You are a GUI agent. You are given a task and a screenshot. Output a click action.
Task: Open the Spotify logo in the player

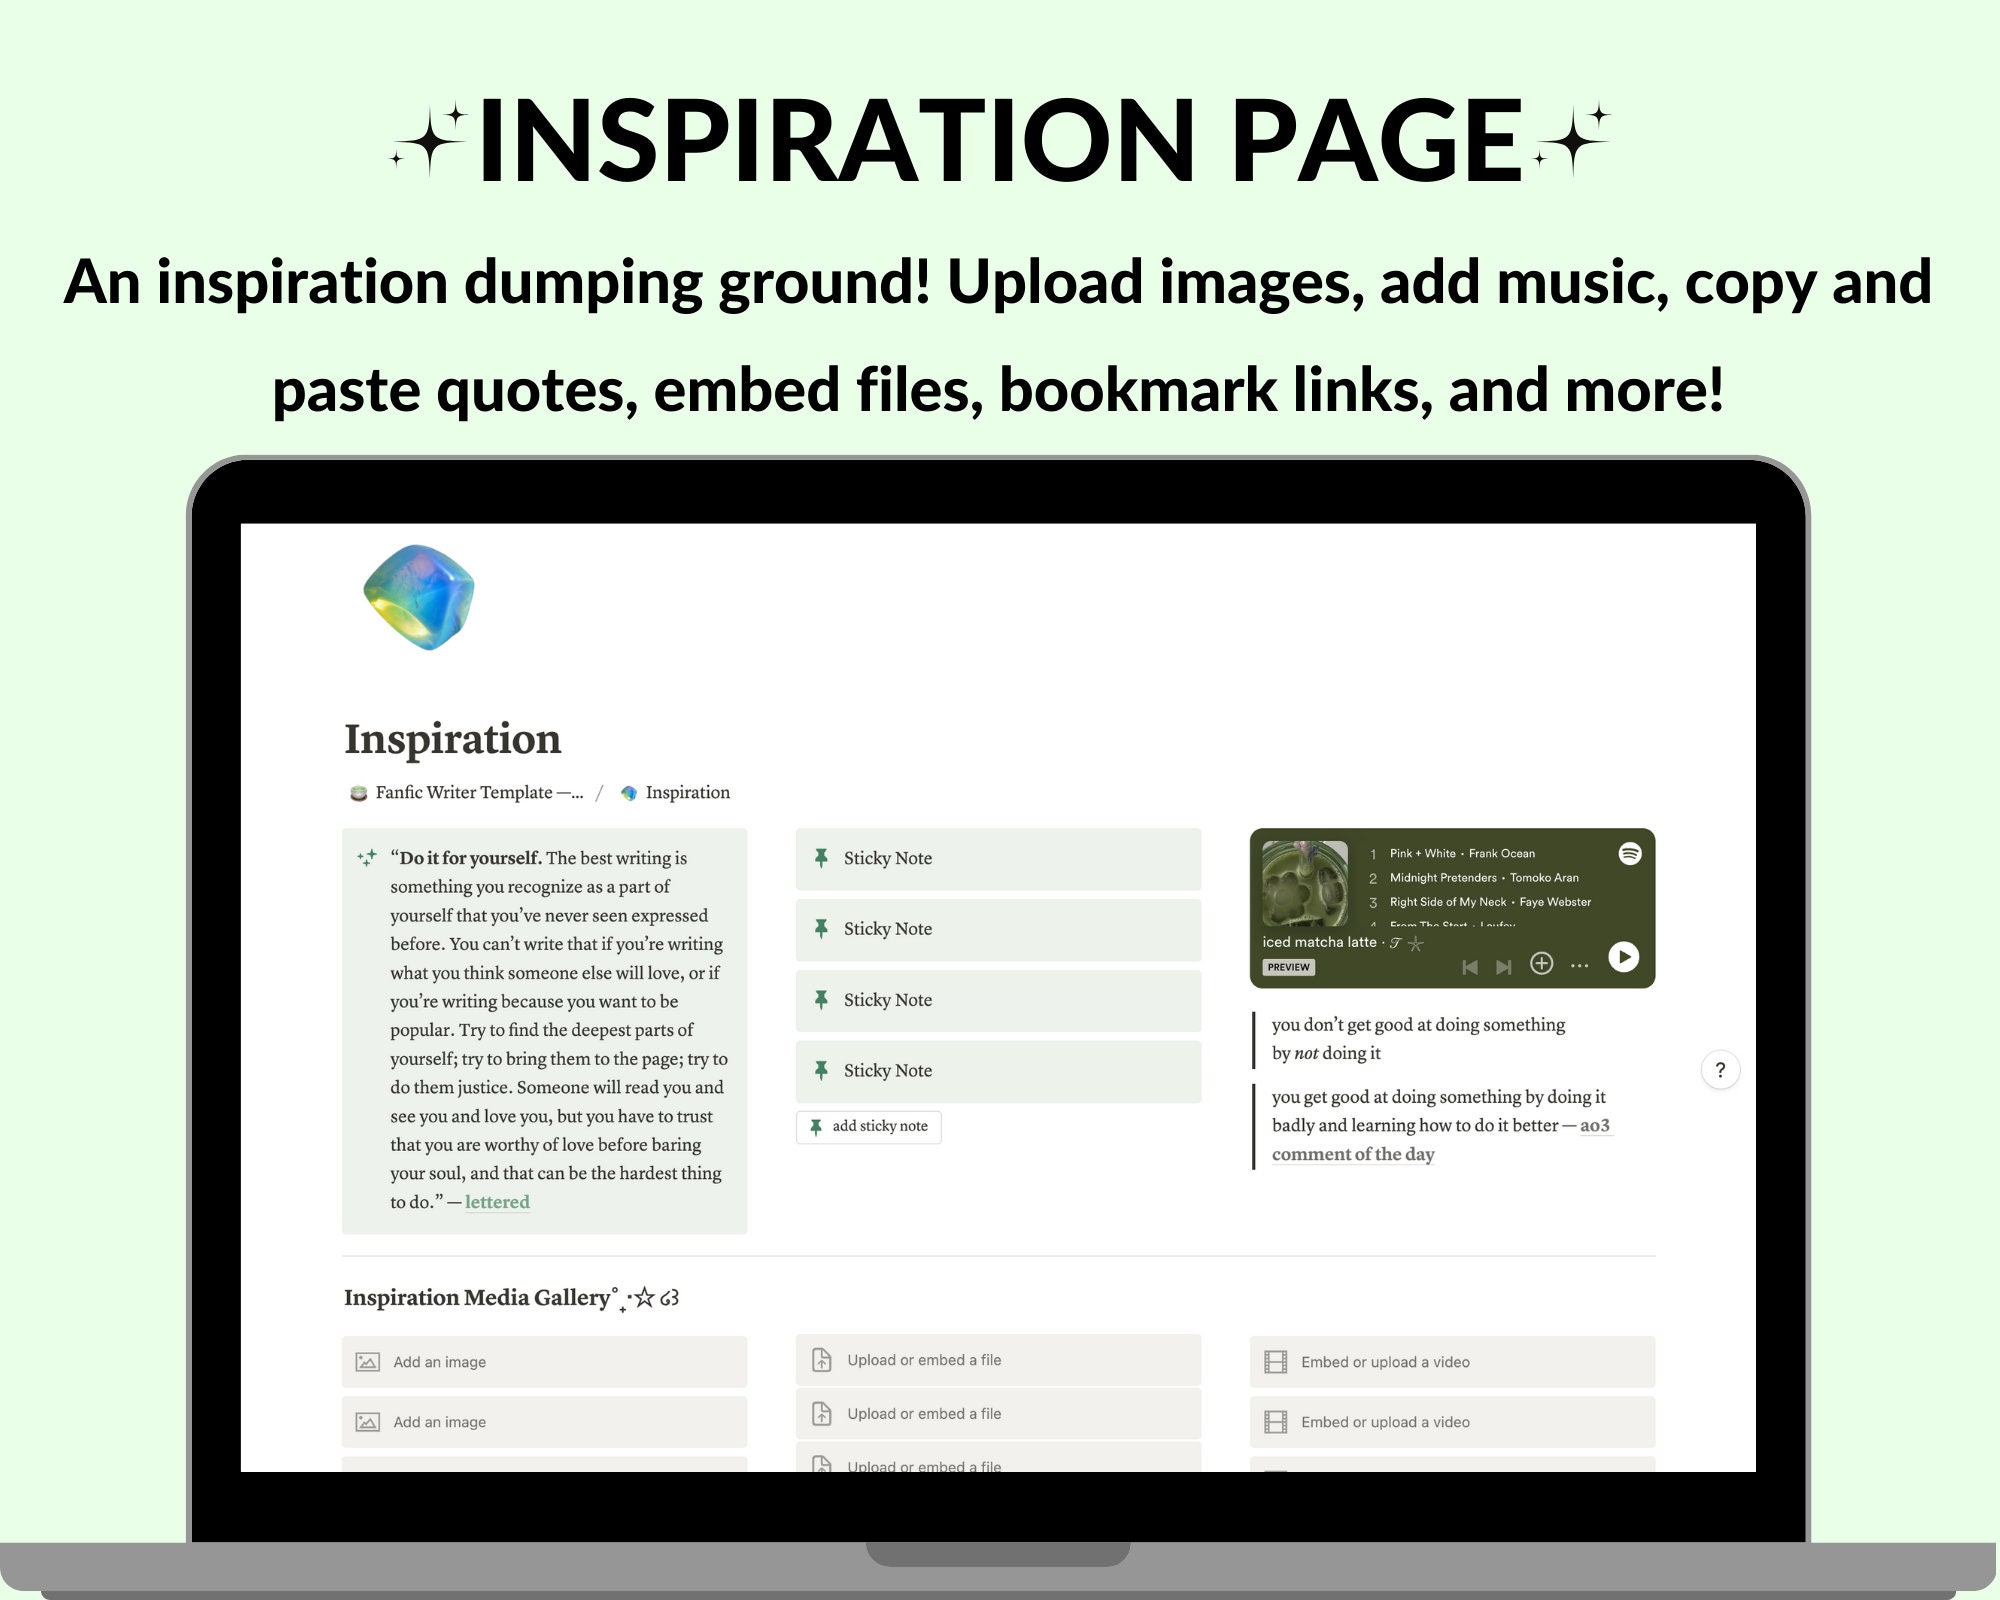point(1630,853)
